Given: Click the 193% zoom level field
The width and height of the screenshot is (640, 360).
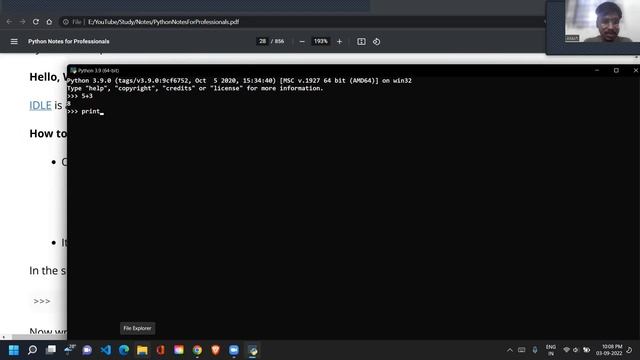Looking at the screenshot, I should tap(320, 41).
